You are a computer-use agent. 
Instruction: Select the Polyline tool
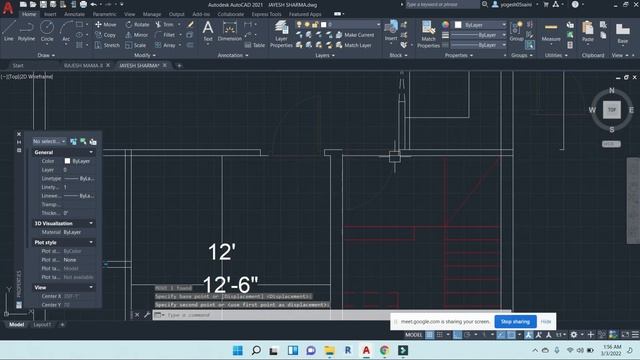tap(26, 31)
